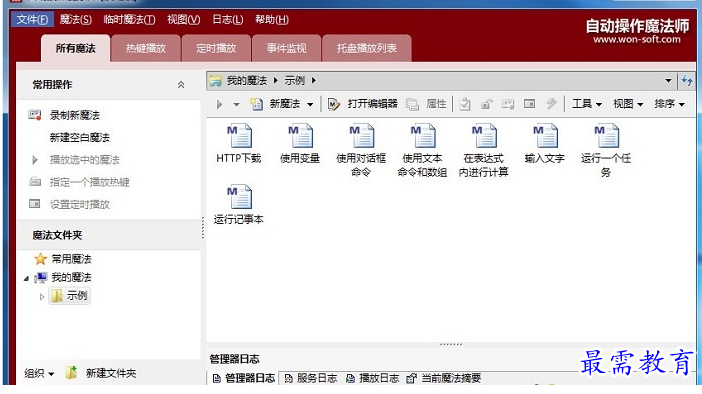This screenshot has height=394, width=702.
Task: Switch to 管理器日志 log tab
Action: click(x=244, y=378)
